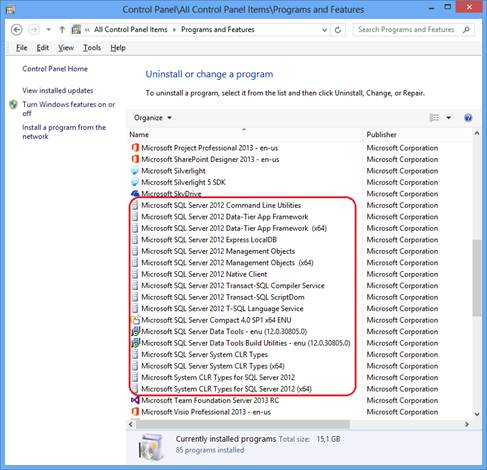Click the Microsoft SkyDrive cloud icon
Screen dimensions: 487x470
pyautogui.click(x=135, y=193)
